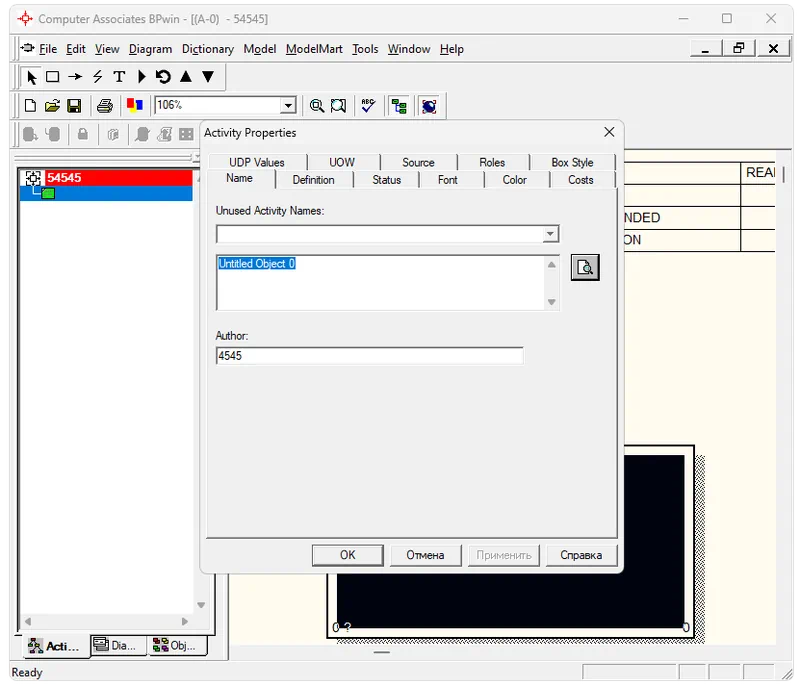The width and height of the screenshot is (800, 687).
Task: Go to parent diagram up triangle
Action: click(x=186, y=77)
